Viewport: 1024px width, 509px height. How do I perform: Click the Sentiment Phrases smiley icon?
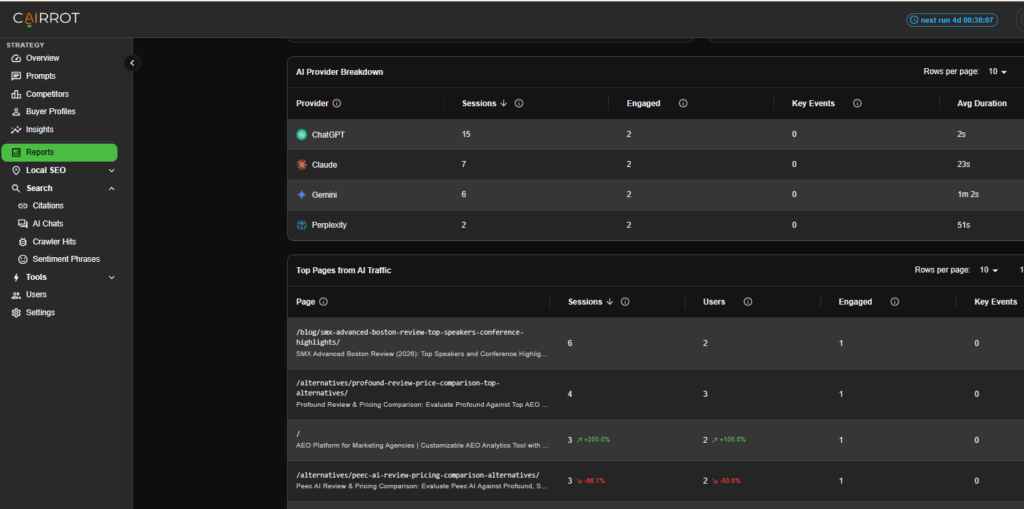(23, 259)
